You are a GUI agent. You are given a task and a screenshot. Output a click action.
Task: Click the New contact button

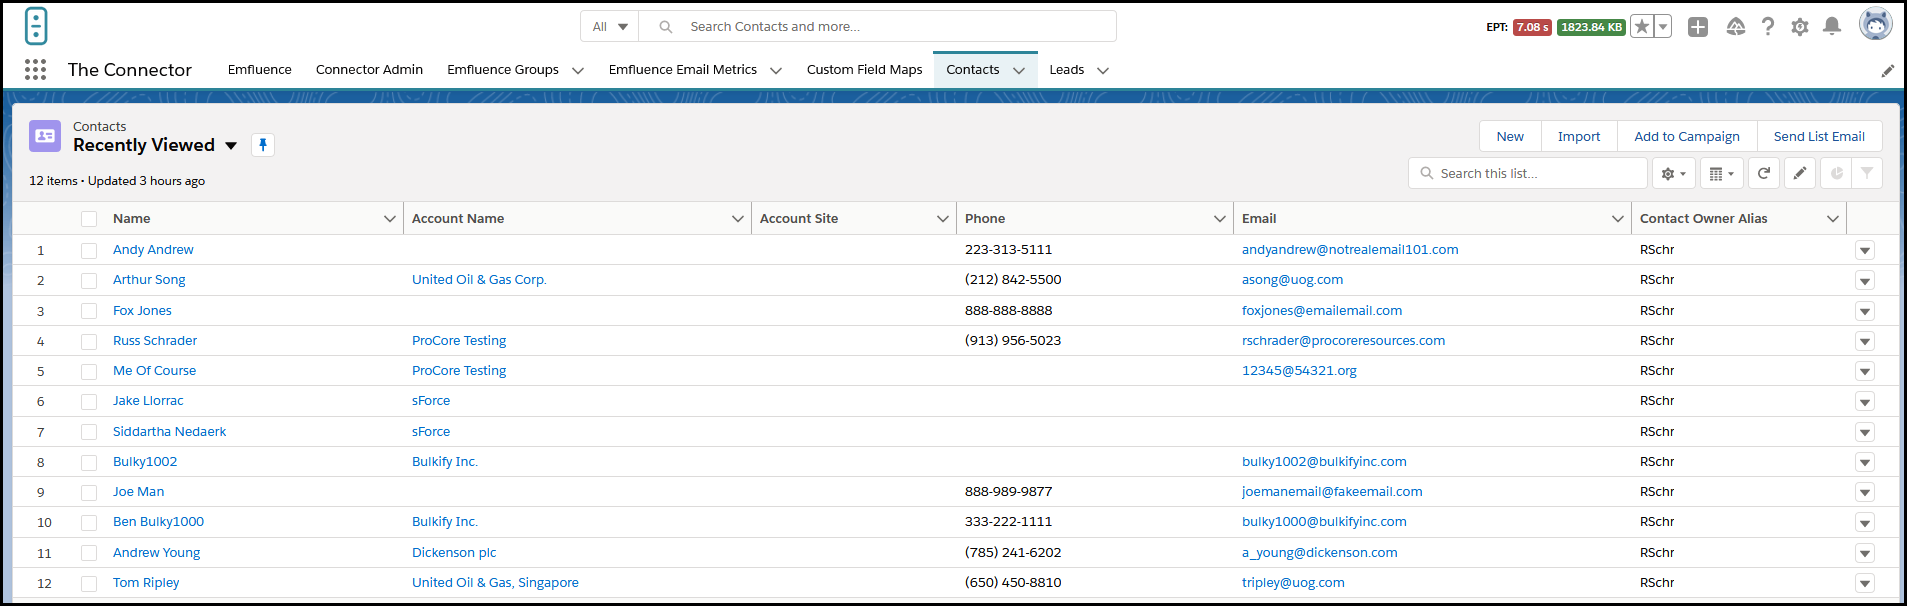point(1510,137)
